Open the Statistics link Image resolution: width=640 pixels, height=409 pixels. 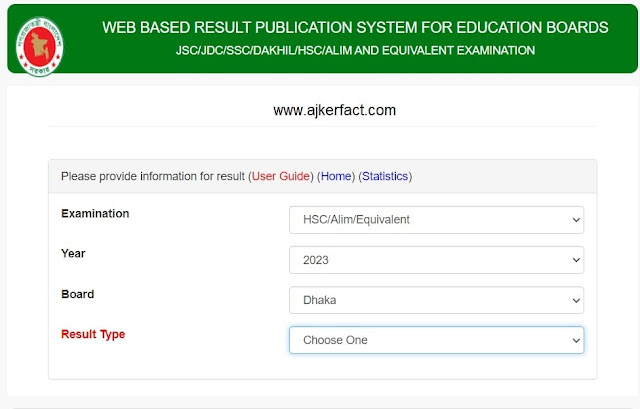coord(385,176)
